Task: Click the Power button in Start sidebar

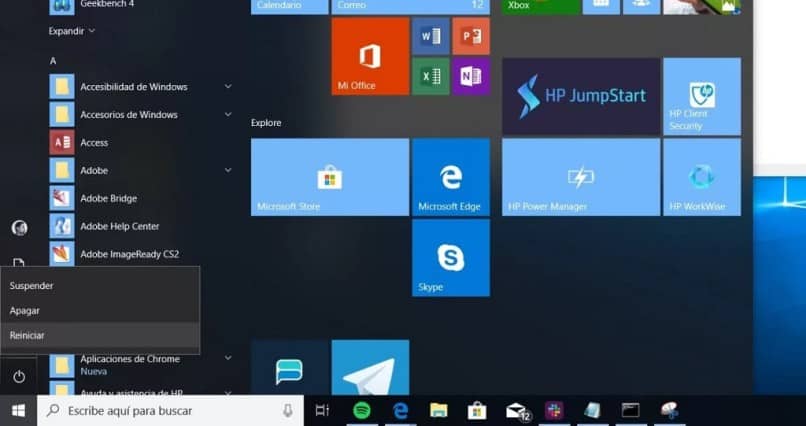Action: 19,377
